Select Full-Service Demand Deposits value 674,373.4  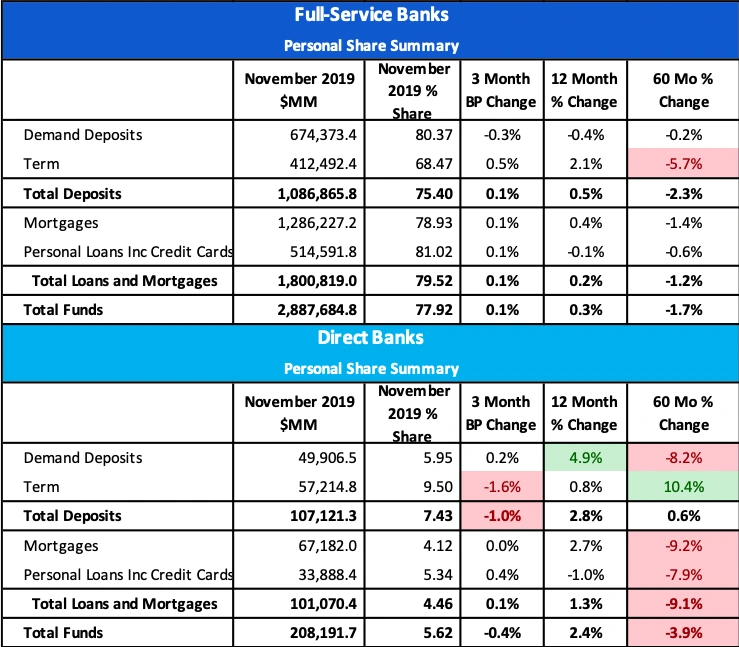[318, 135]
